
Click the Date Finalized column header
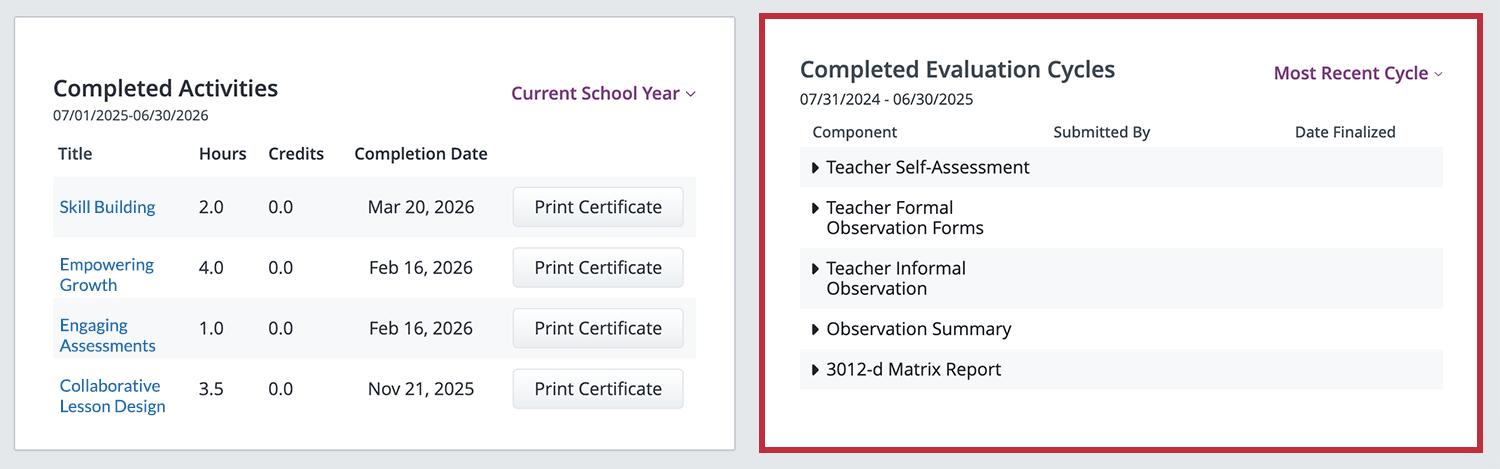[x=1345, y=132]
